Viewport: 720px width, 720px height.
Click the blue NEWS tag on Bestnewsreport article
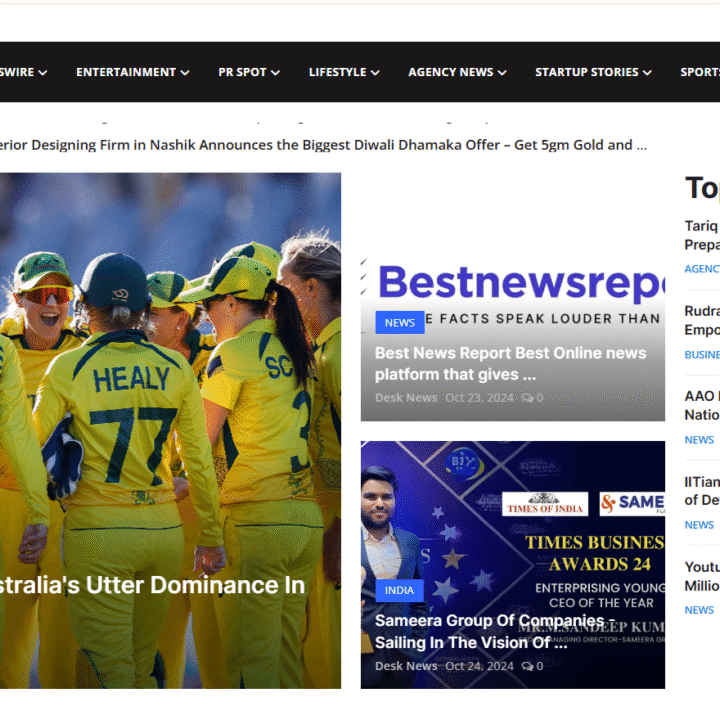[399, 322]
